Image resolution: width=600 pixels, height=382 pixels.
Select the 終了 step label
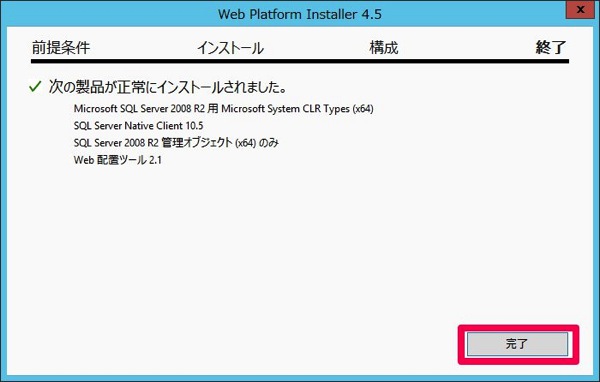(551, 47)
